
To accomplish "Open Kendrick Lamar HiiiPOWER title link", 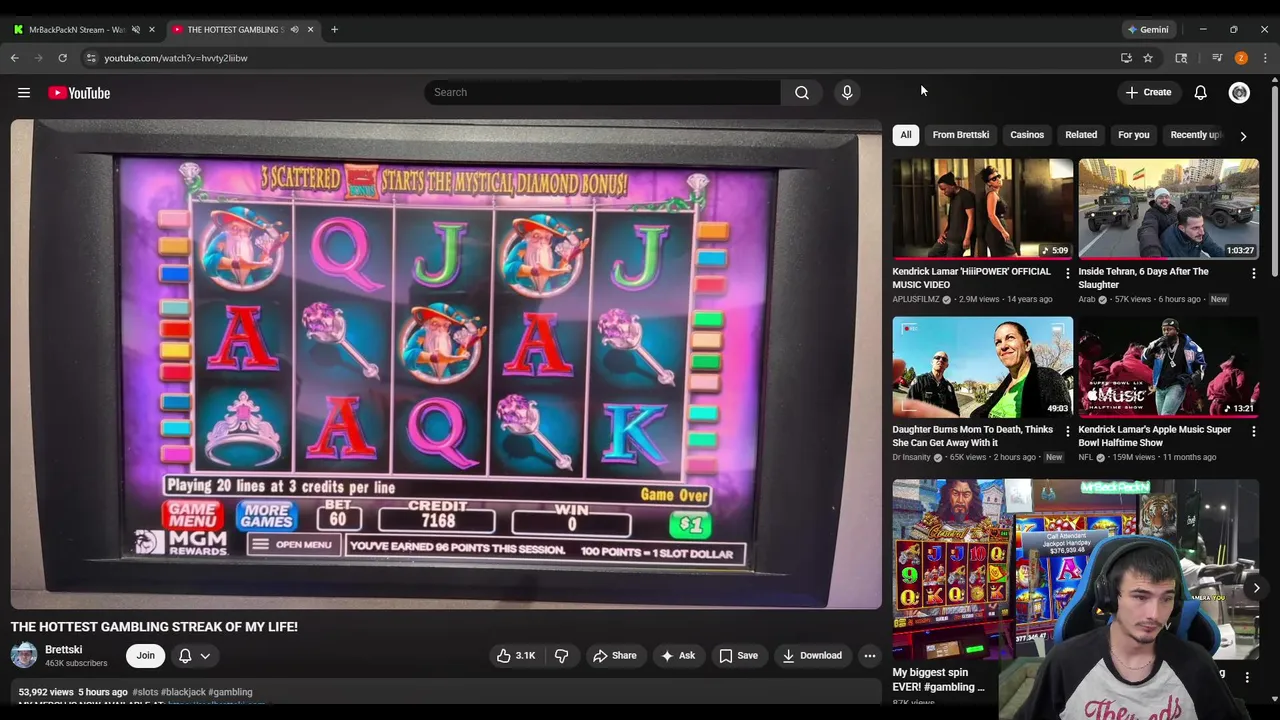I will point(971,278).
